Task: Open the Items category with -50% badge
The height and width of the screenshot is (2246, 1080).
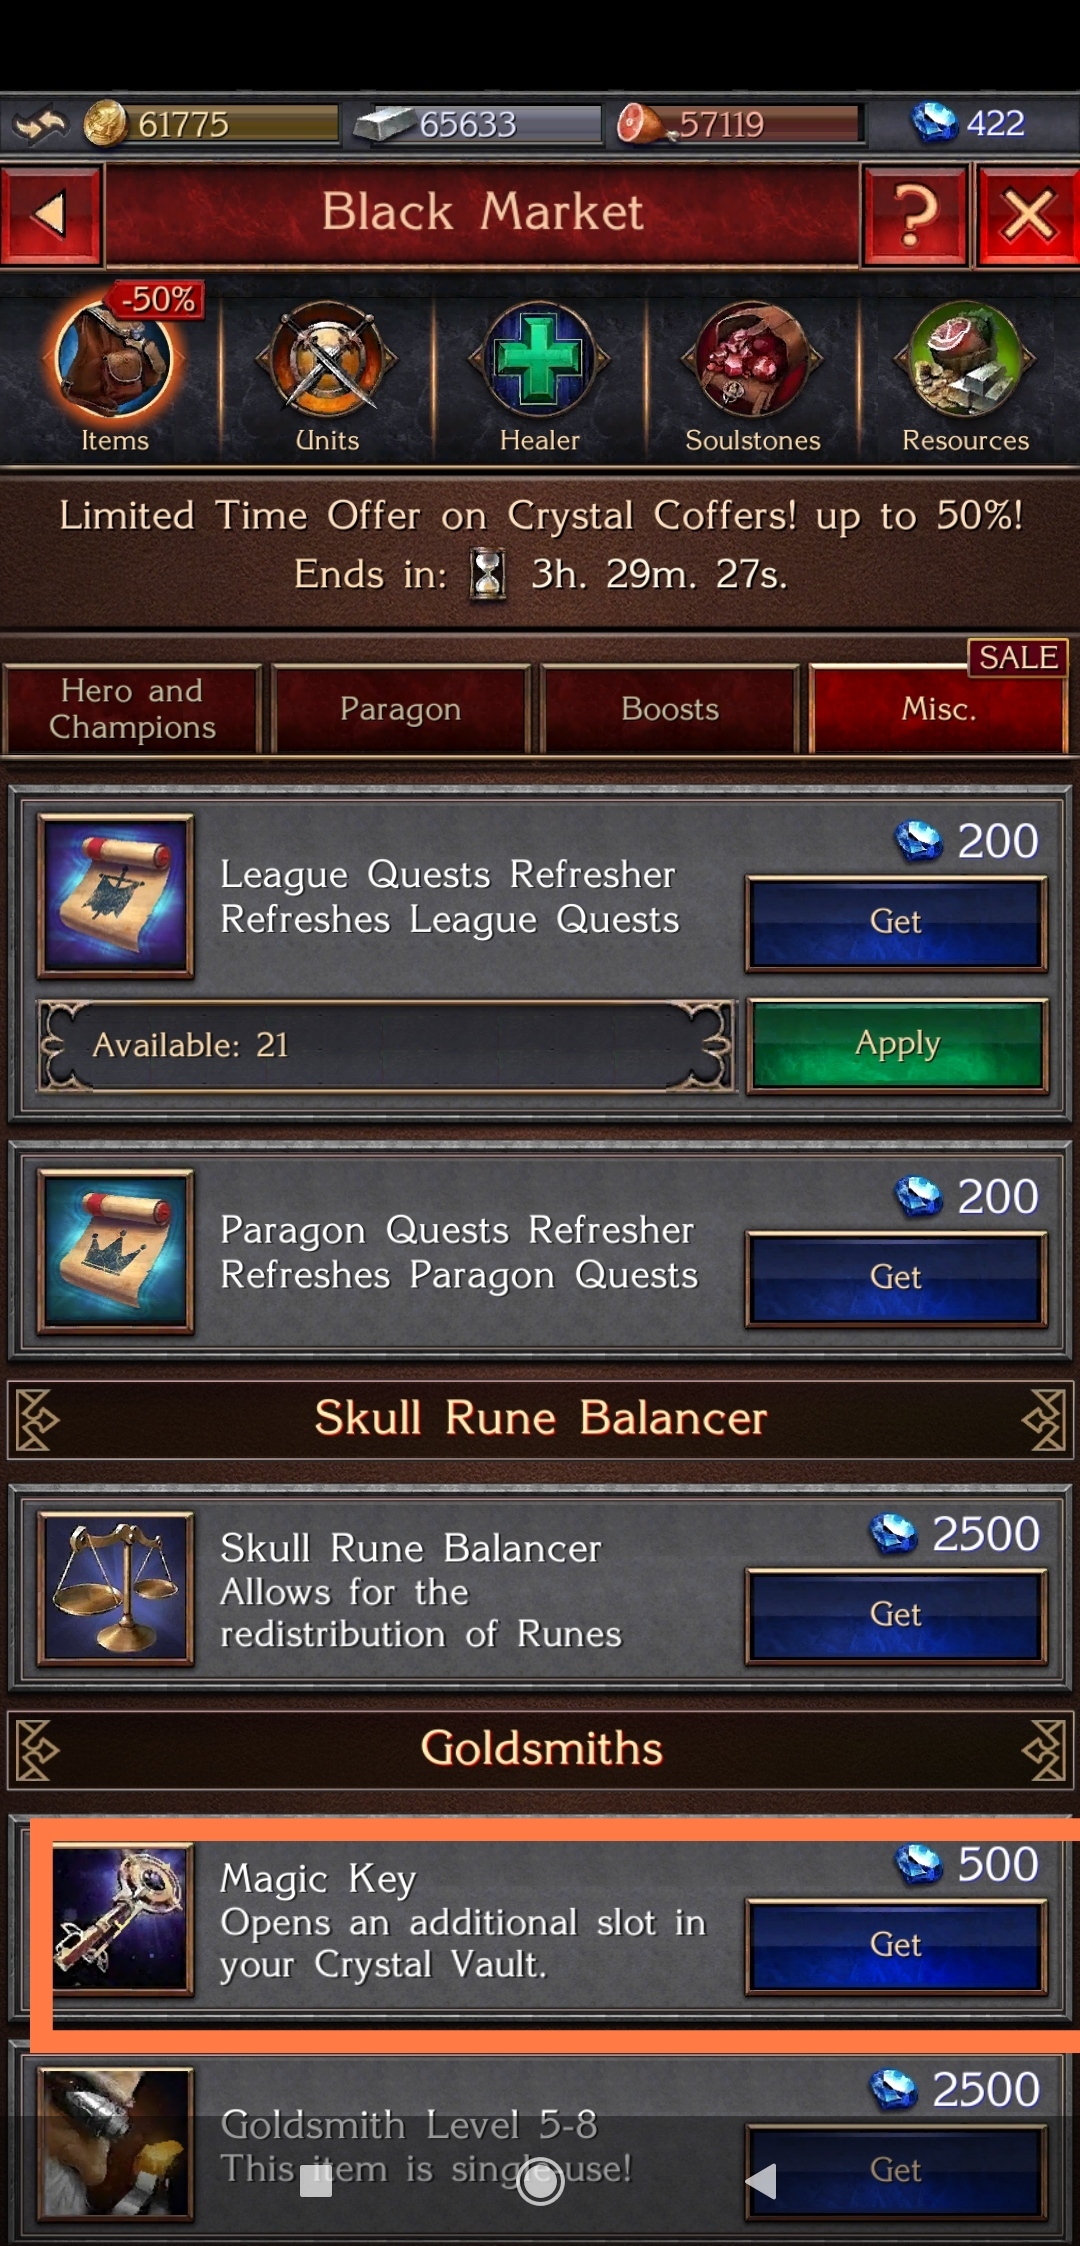Action: point(114,372)
